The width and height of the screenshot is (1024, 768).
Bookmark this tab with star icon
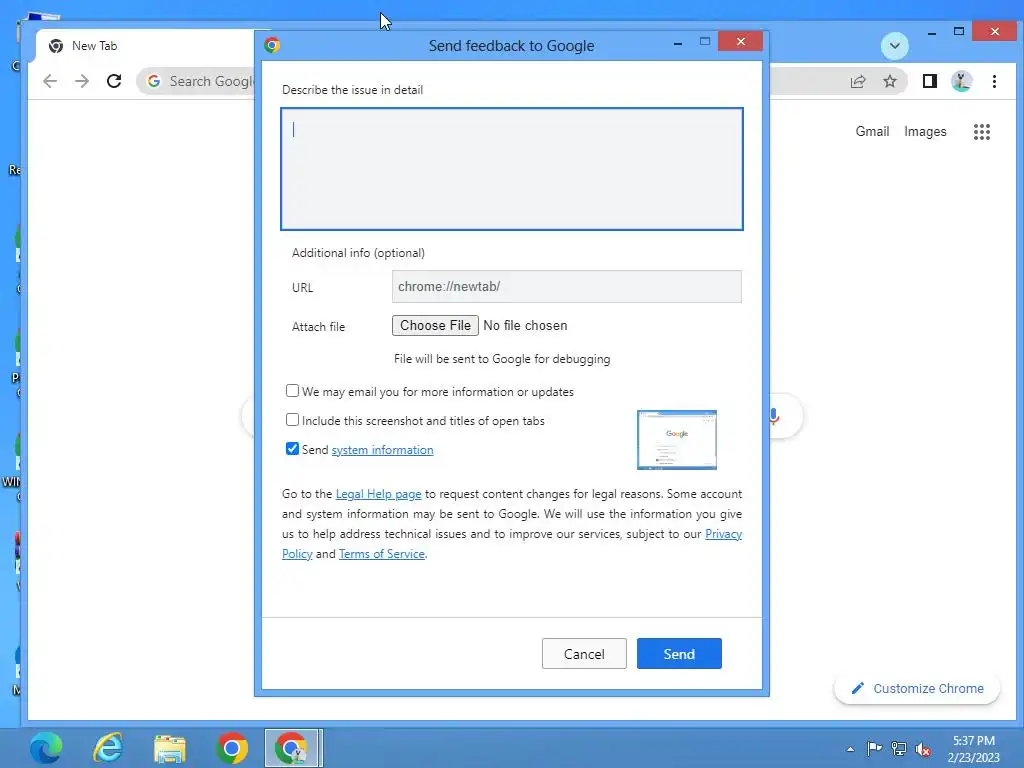[889, 81]
